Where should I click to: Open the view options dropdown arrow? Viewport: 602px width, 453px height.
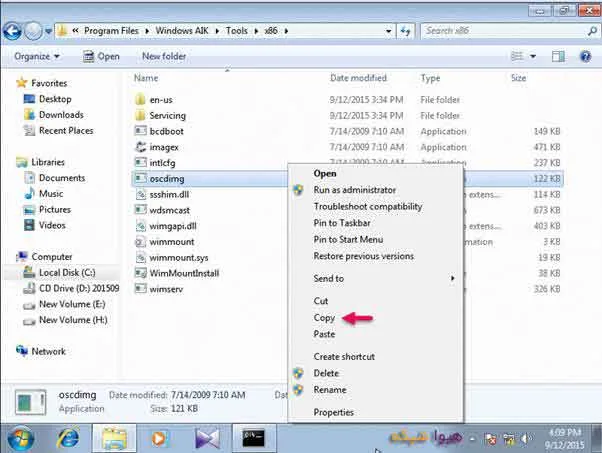pos(533,56)
